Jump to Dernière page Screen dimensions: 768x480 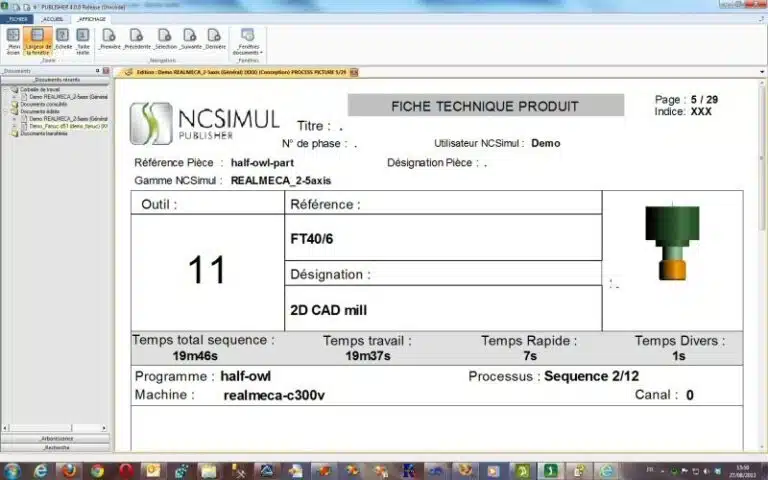point(215,38)
